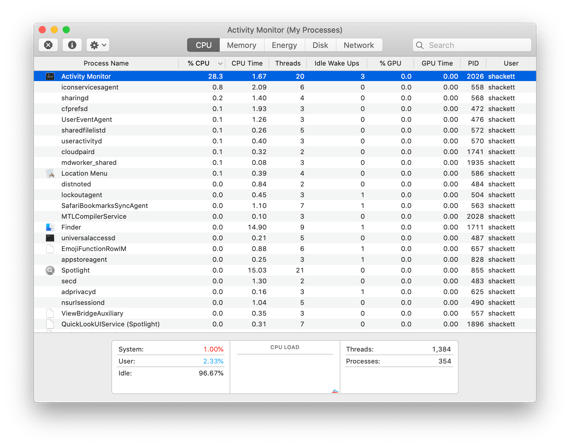
Task: Toggle the % CPU sort order arrow
Action: (220, 64)
